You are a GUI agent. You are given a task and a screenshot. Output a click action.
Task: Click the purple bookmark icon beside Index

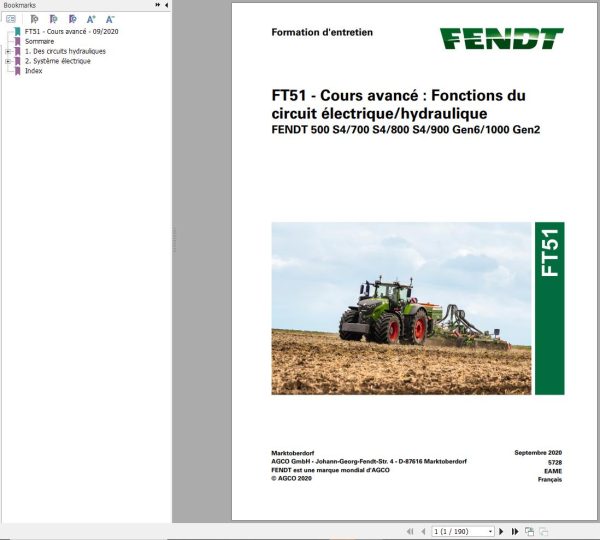(x=17, y=71)
